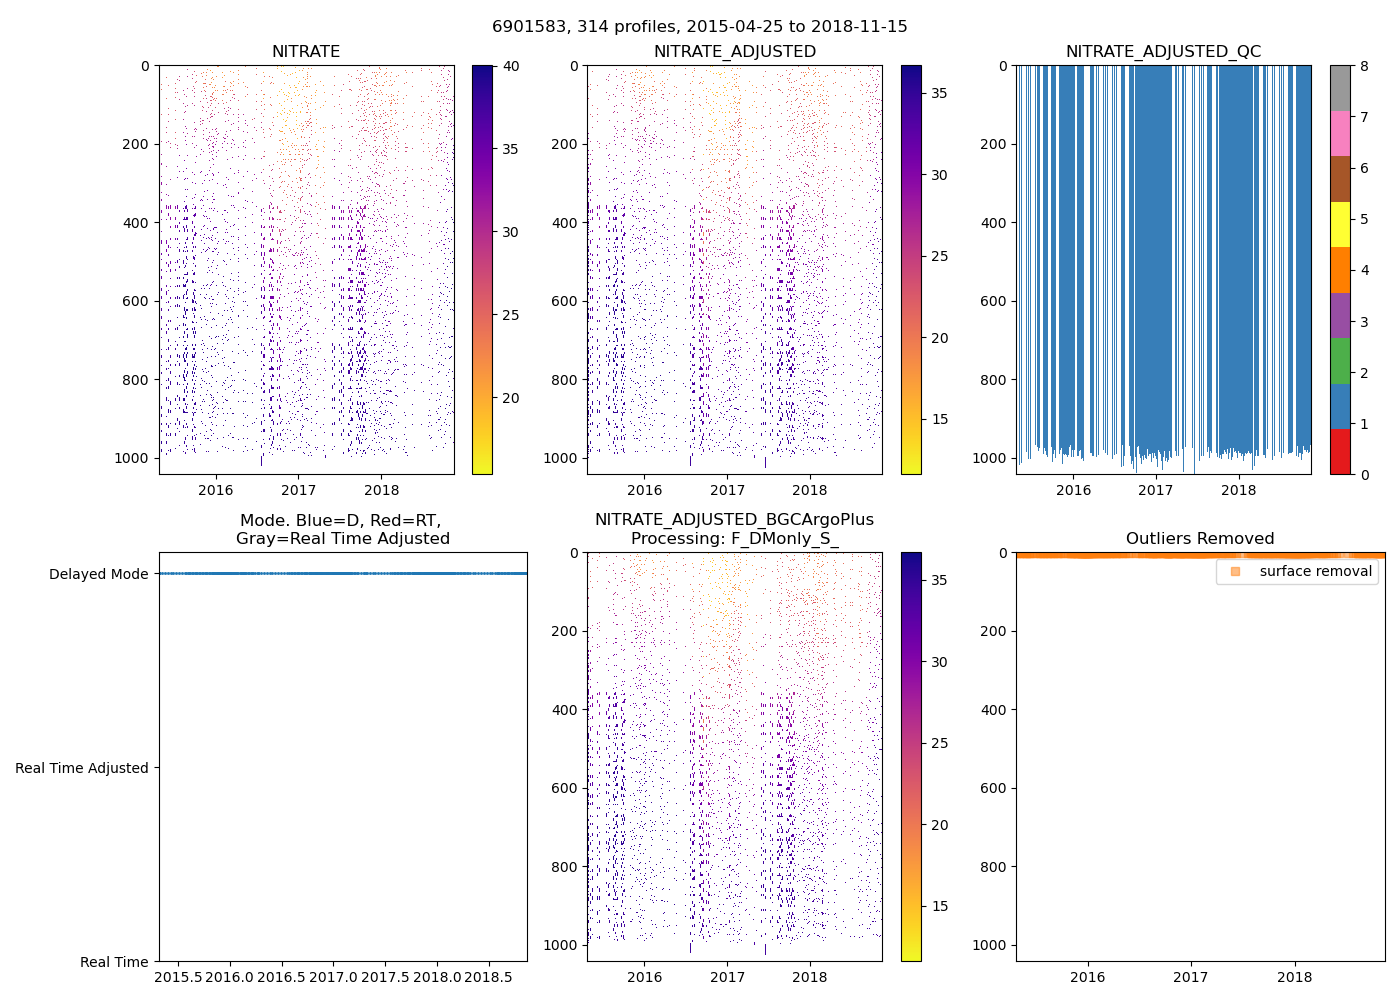Click the NITRATE_ADJUSTED_QC plot title
This screenshot has height=1000, width=1400.
coord(1163,52)
